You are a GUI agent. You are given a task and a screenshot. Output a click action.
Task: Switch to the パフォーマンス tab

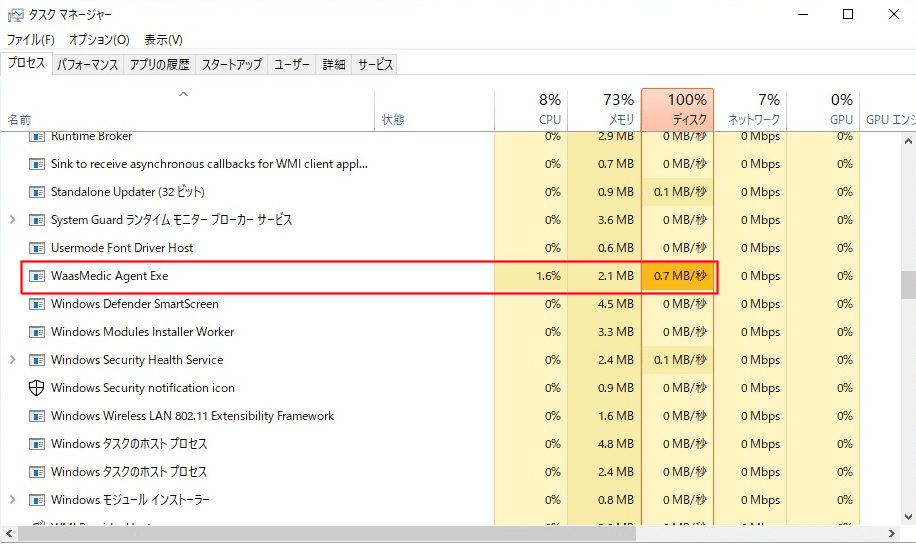(x=88, y=65)
